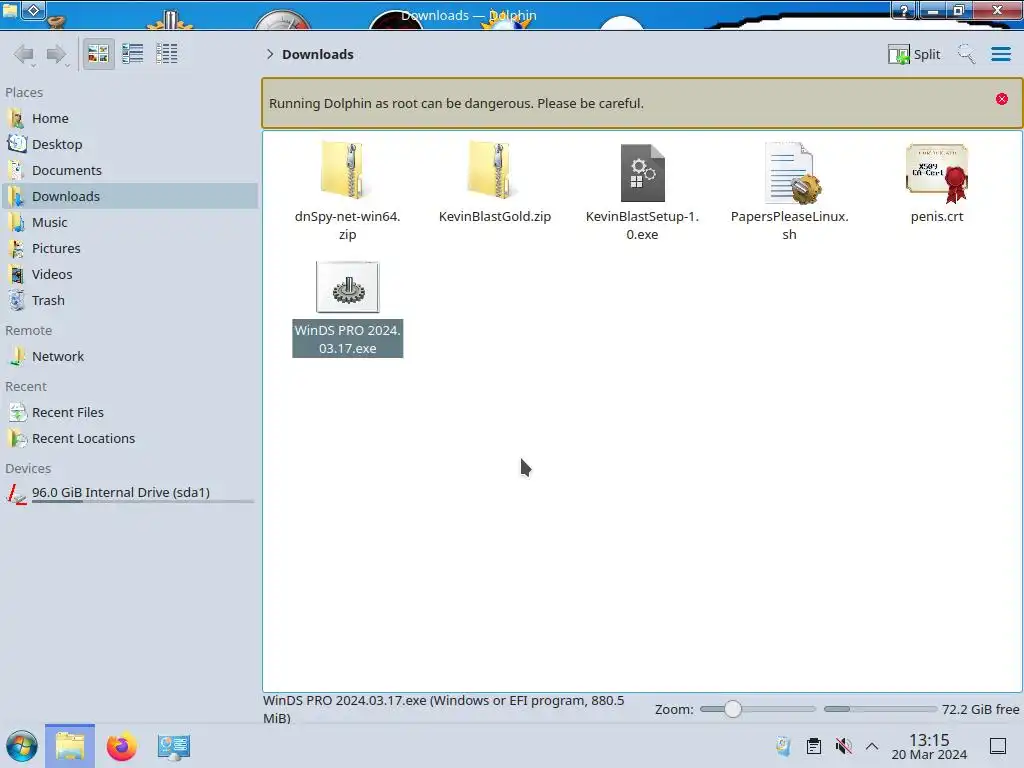Select 96.0 GiB Internal Drive (sda1)
1024x768 pixels.
tap(129, 494)
